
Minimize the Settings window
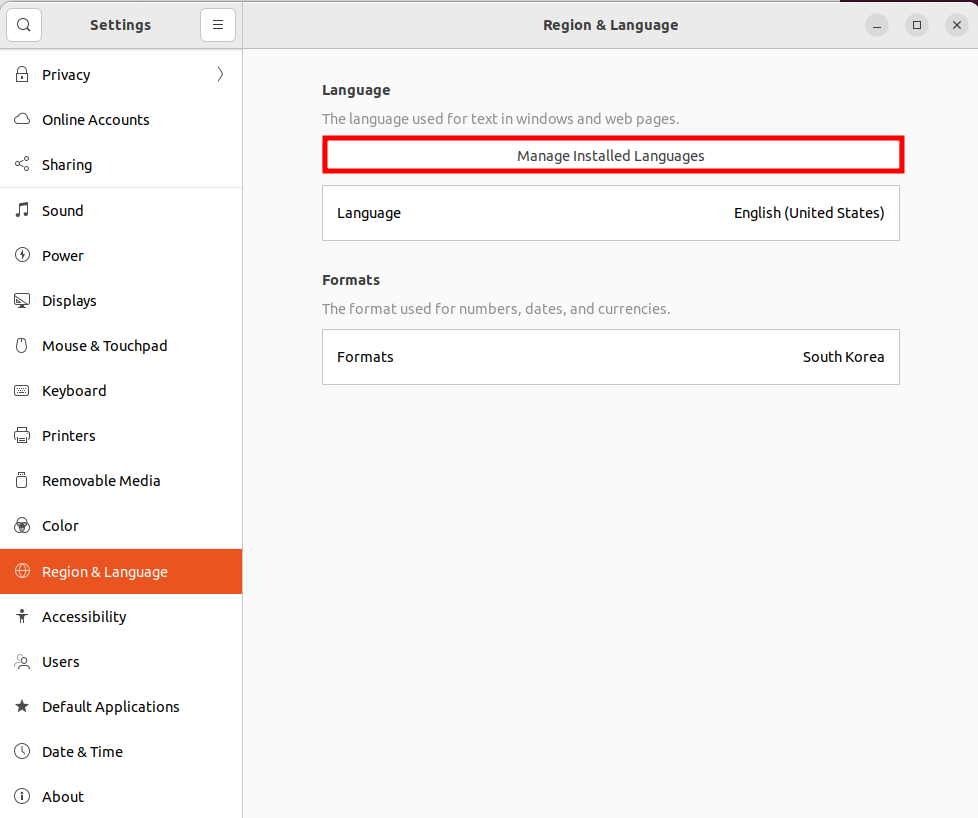[x=877, y=25]
